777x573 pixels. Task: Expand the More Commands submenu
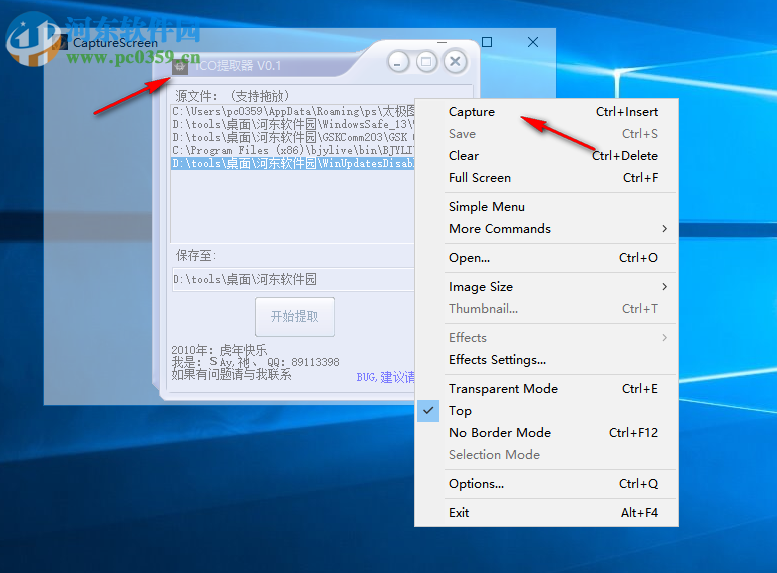547,229
